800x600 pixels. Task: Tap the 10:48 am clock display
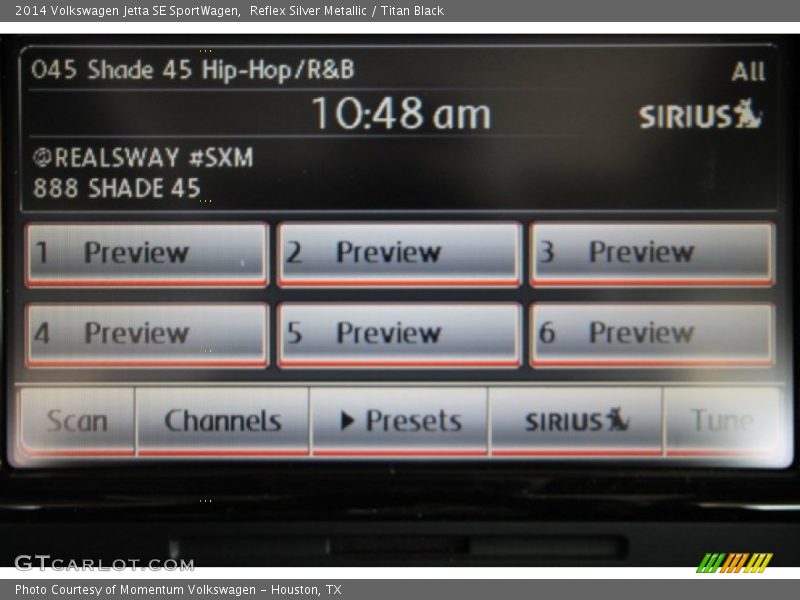point(401,113)
